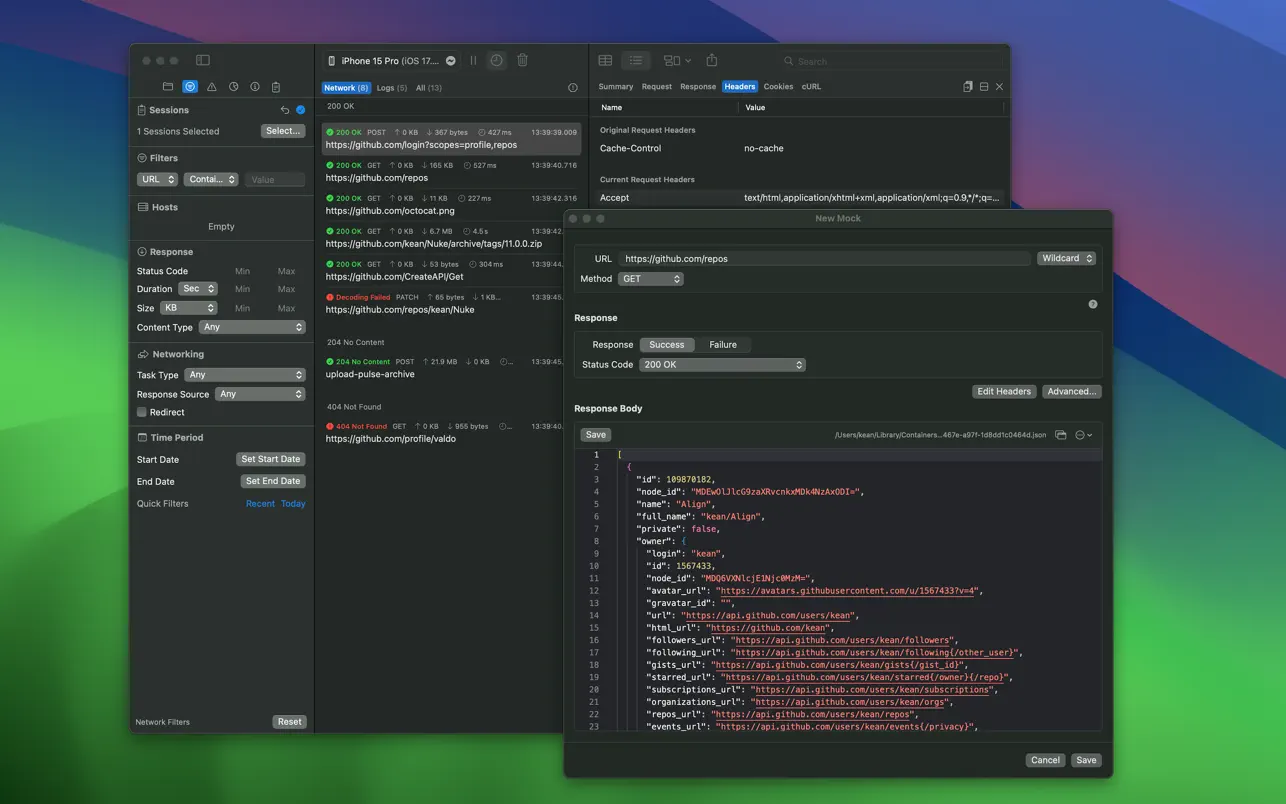Click the Advanced... button
Viewport: 1286px width, 804px height.
(1072, 391)
